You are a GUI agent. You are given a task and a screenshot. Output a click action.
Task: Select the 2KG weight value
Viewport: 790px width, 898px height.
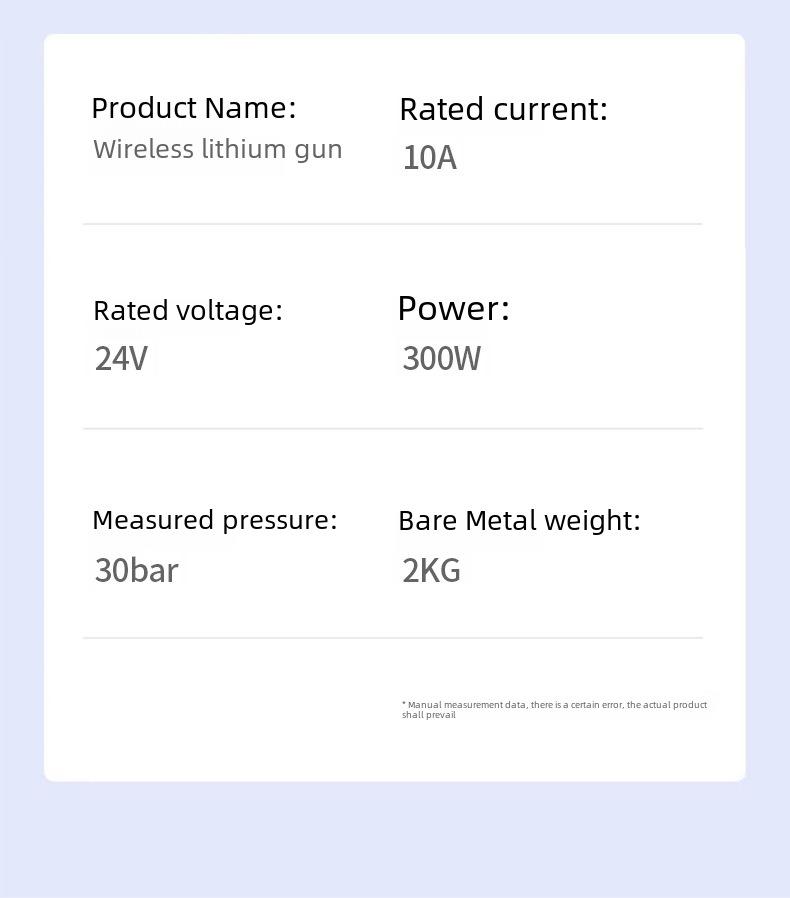pyautogui.click(x=431, y=570)
